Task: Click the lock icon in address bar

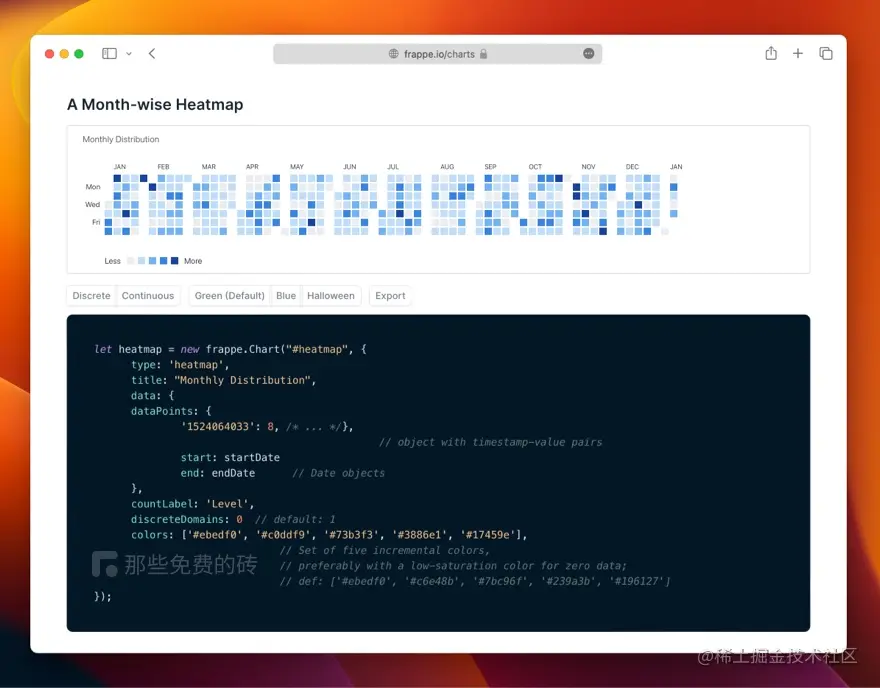Action: (x=483, y=54)
